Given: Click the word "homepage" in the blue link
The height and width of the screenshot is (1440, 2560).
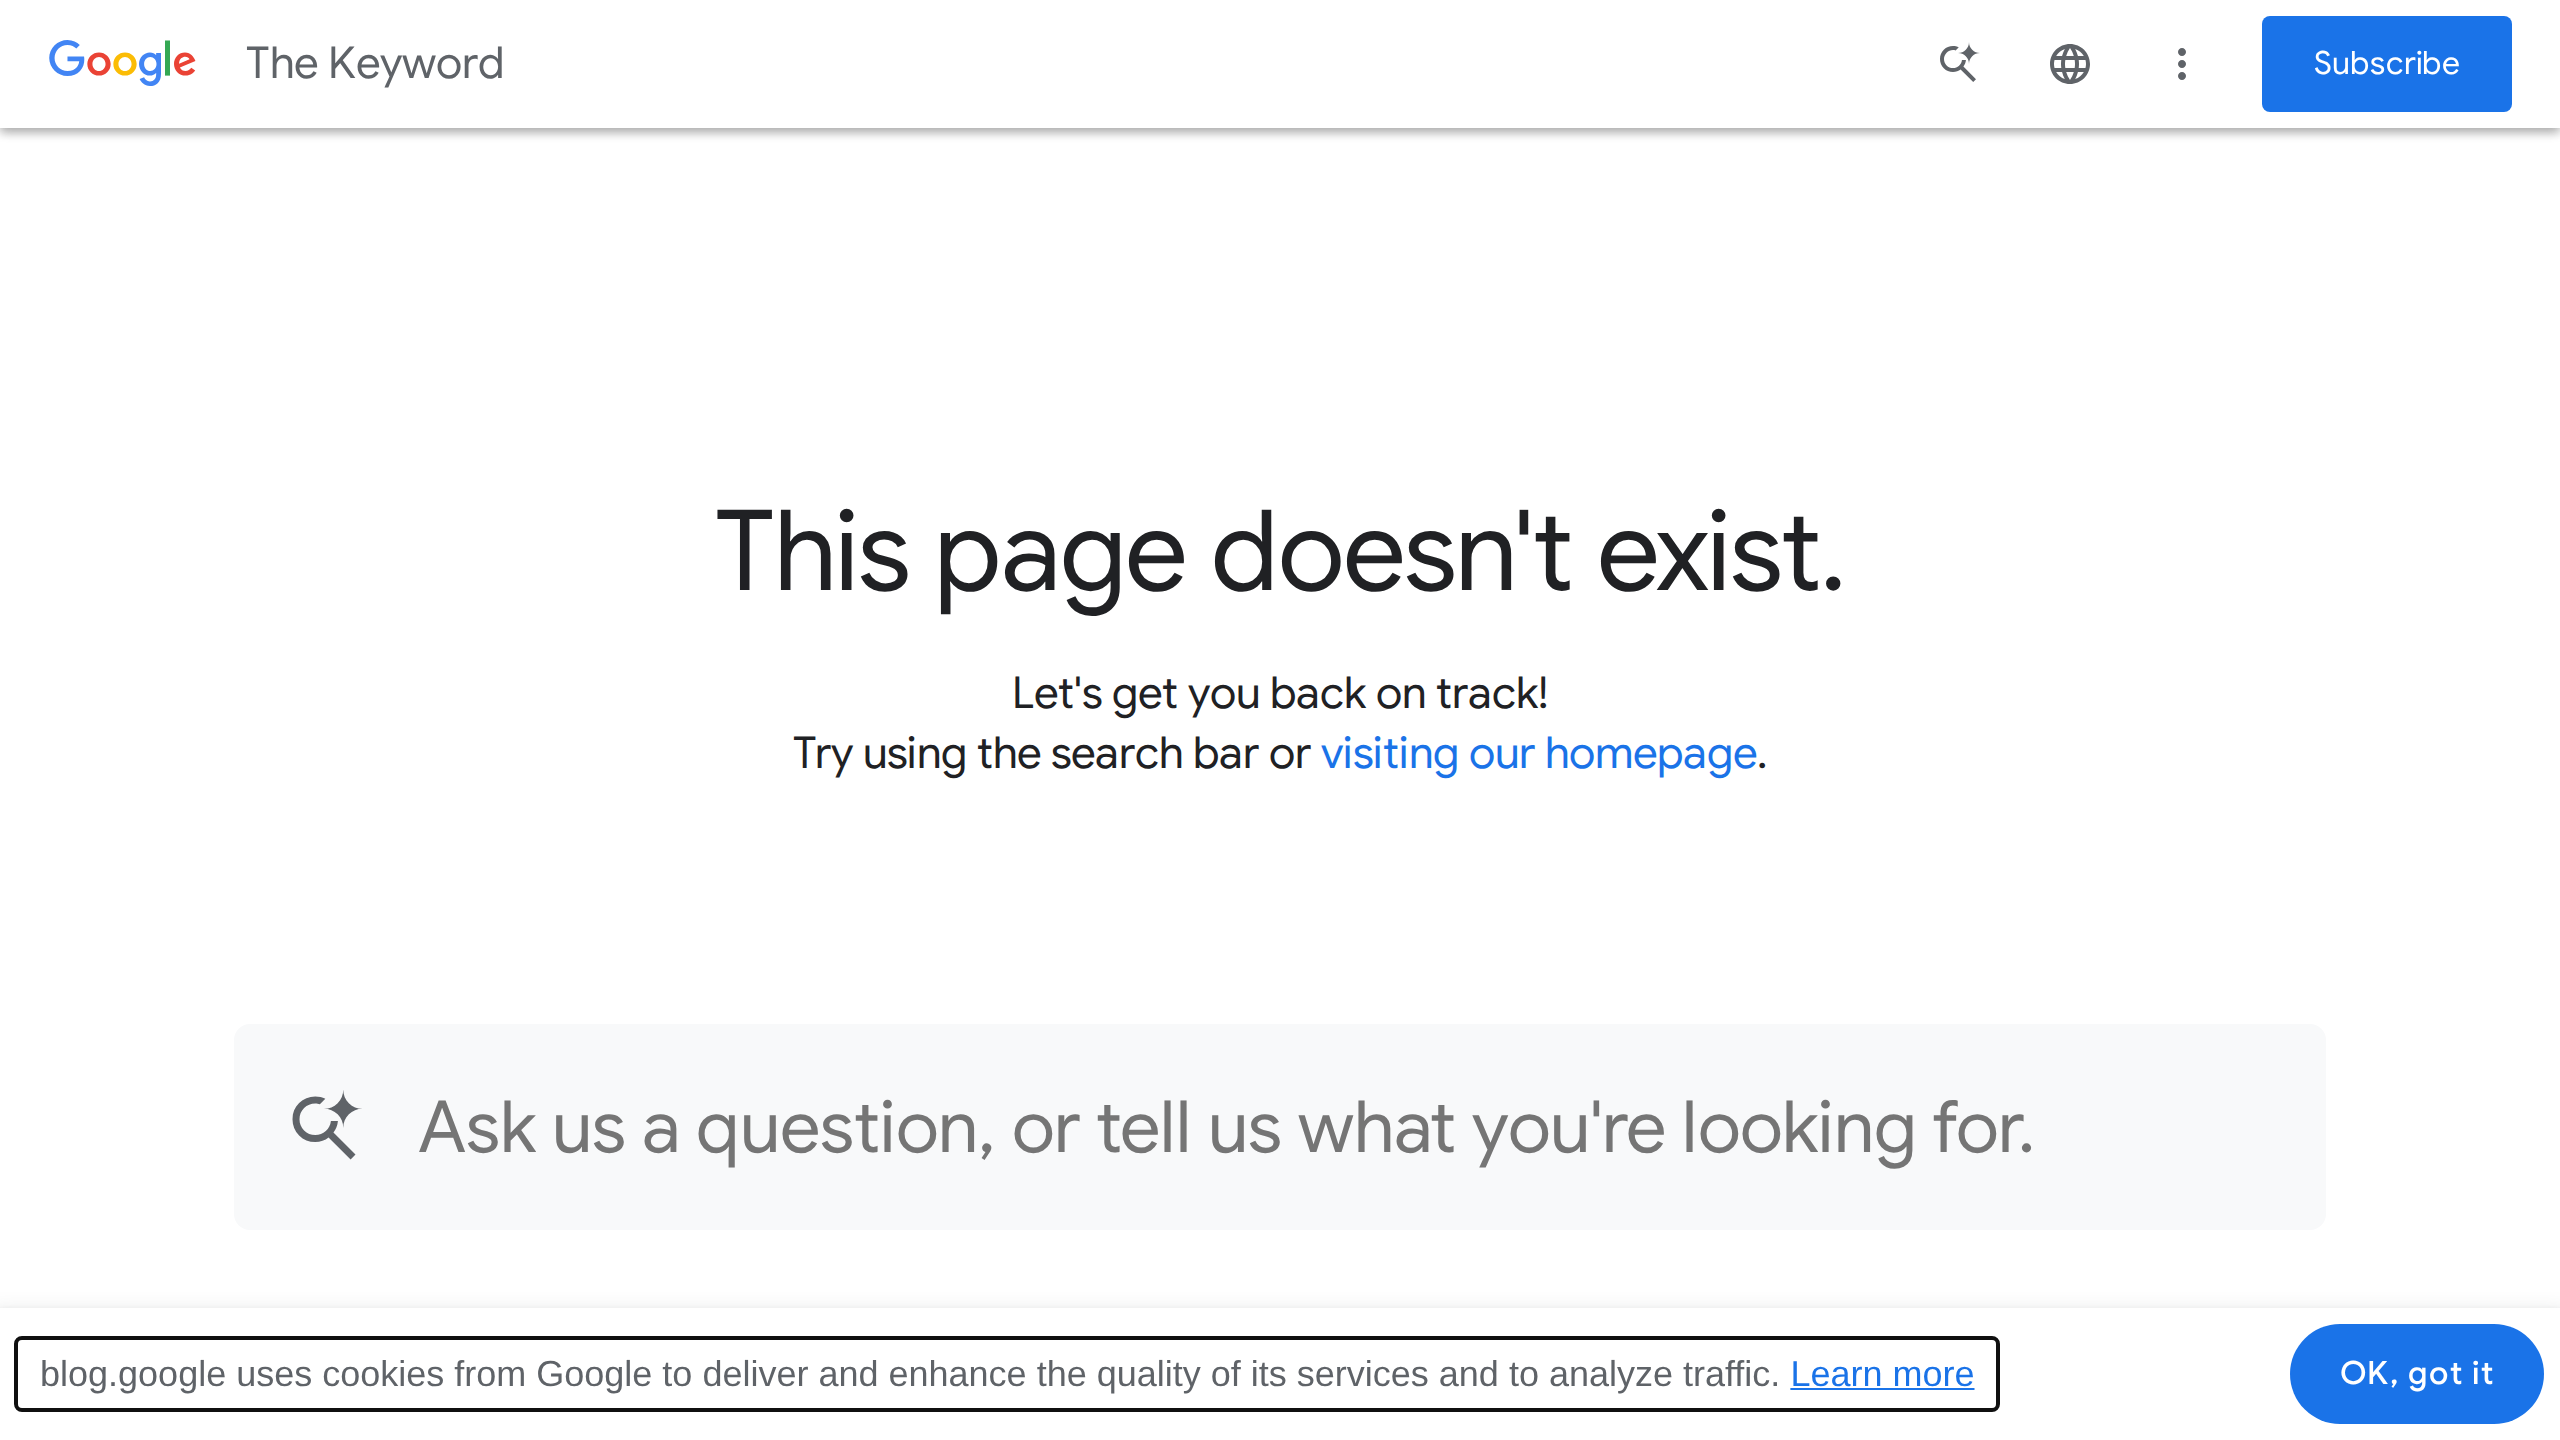Looking at the screenshot, I should point(1650,754).
